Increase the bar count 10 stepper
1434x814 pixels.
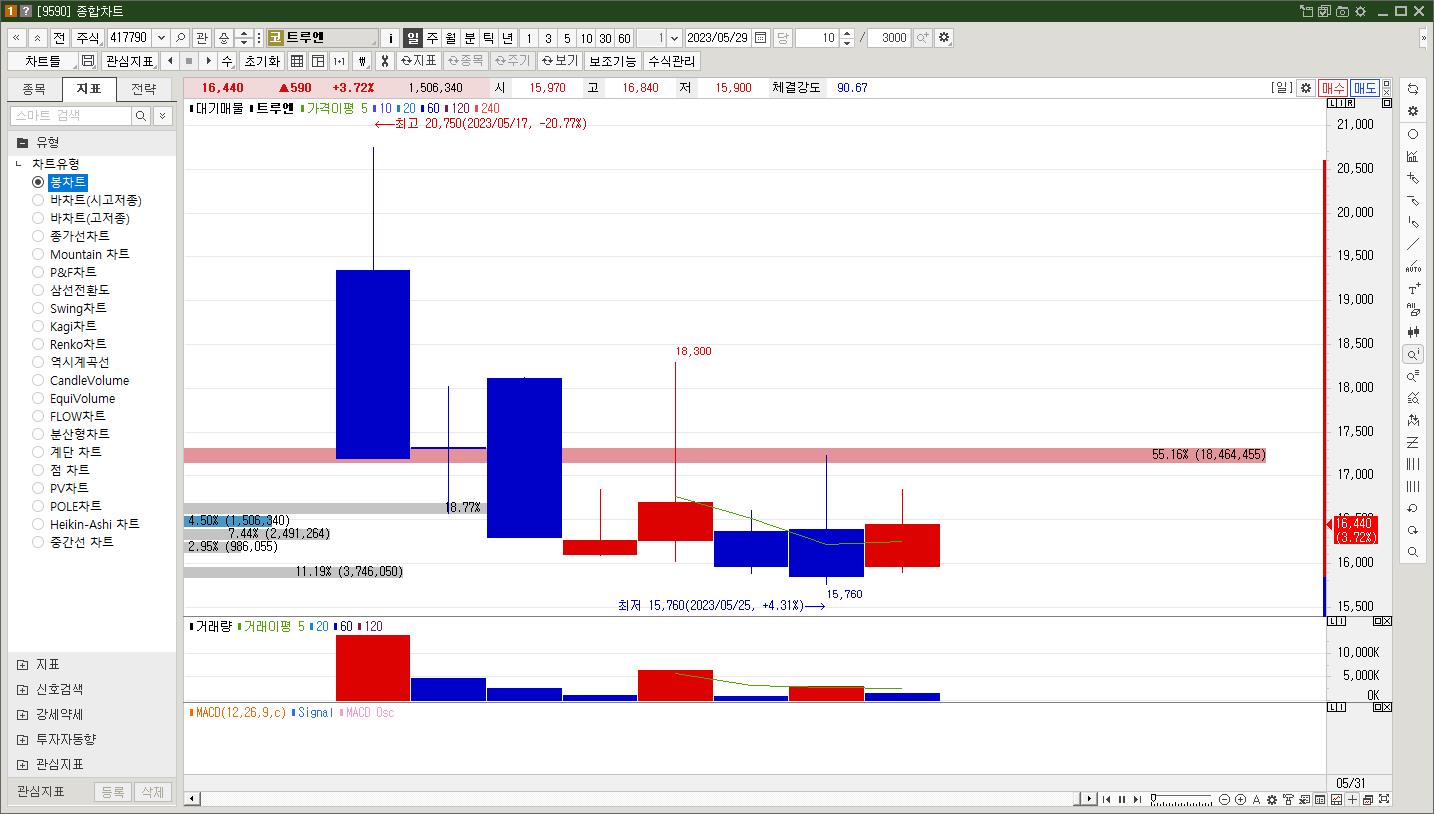coord(848,34)
